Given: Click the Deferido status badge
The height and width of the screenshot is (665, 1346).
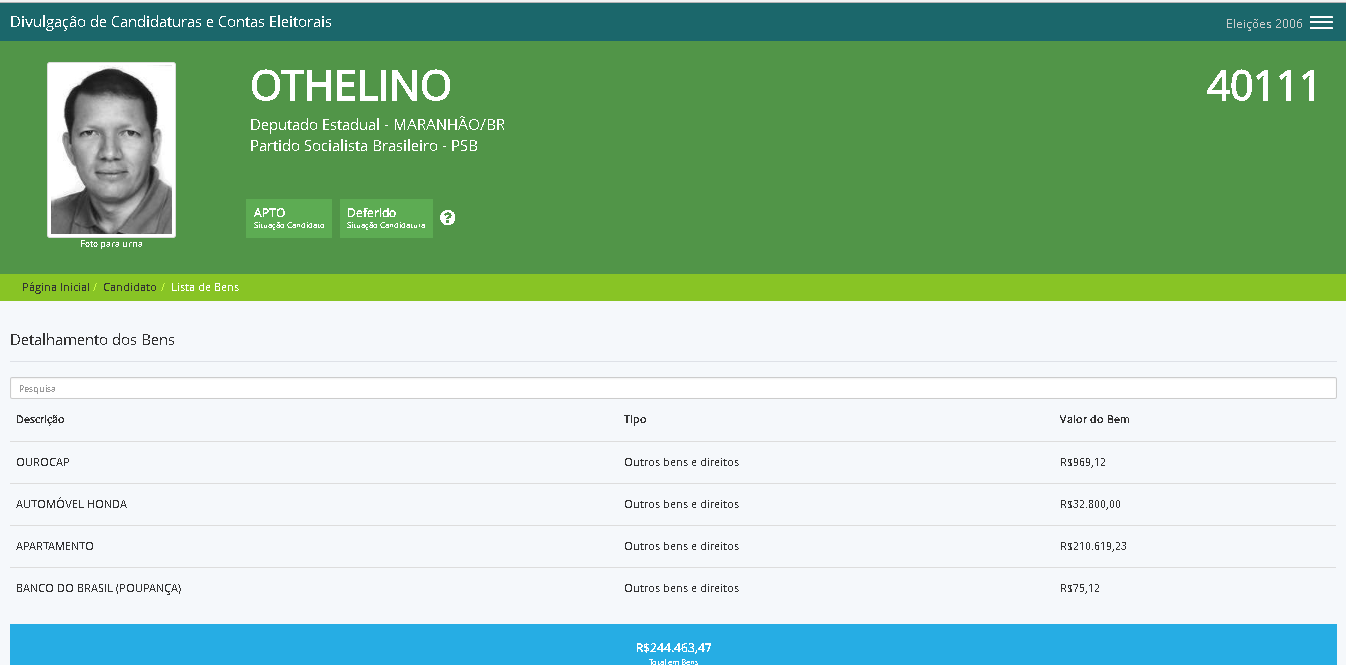Looking at the screenshot, I should point(385,218).
